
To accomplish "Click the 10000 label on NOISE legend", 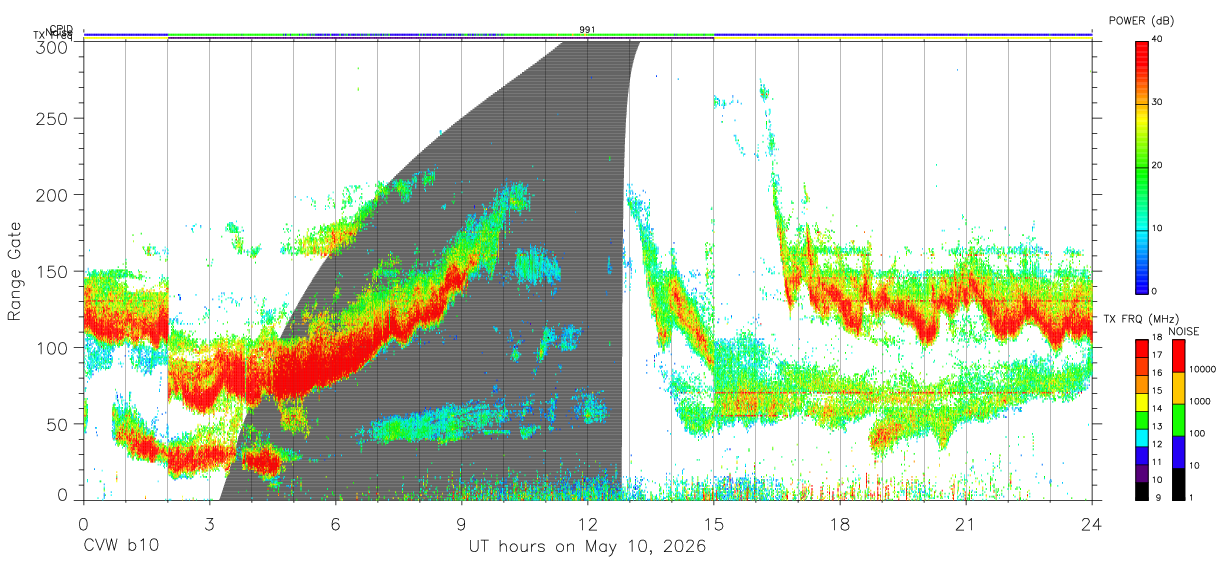I will click(x=1202, y=369).
